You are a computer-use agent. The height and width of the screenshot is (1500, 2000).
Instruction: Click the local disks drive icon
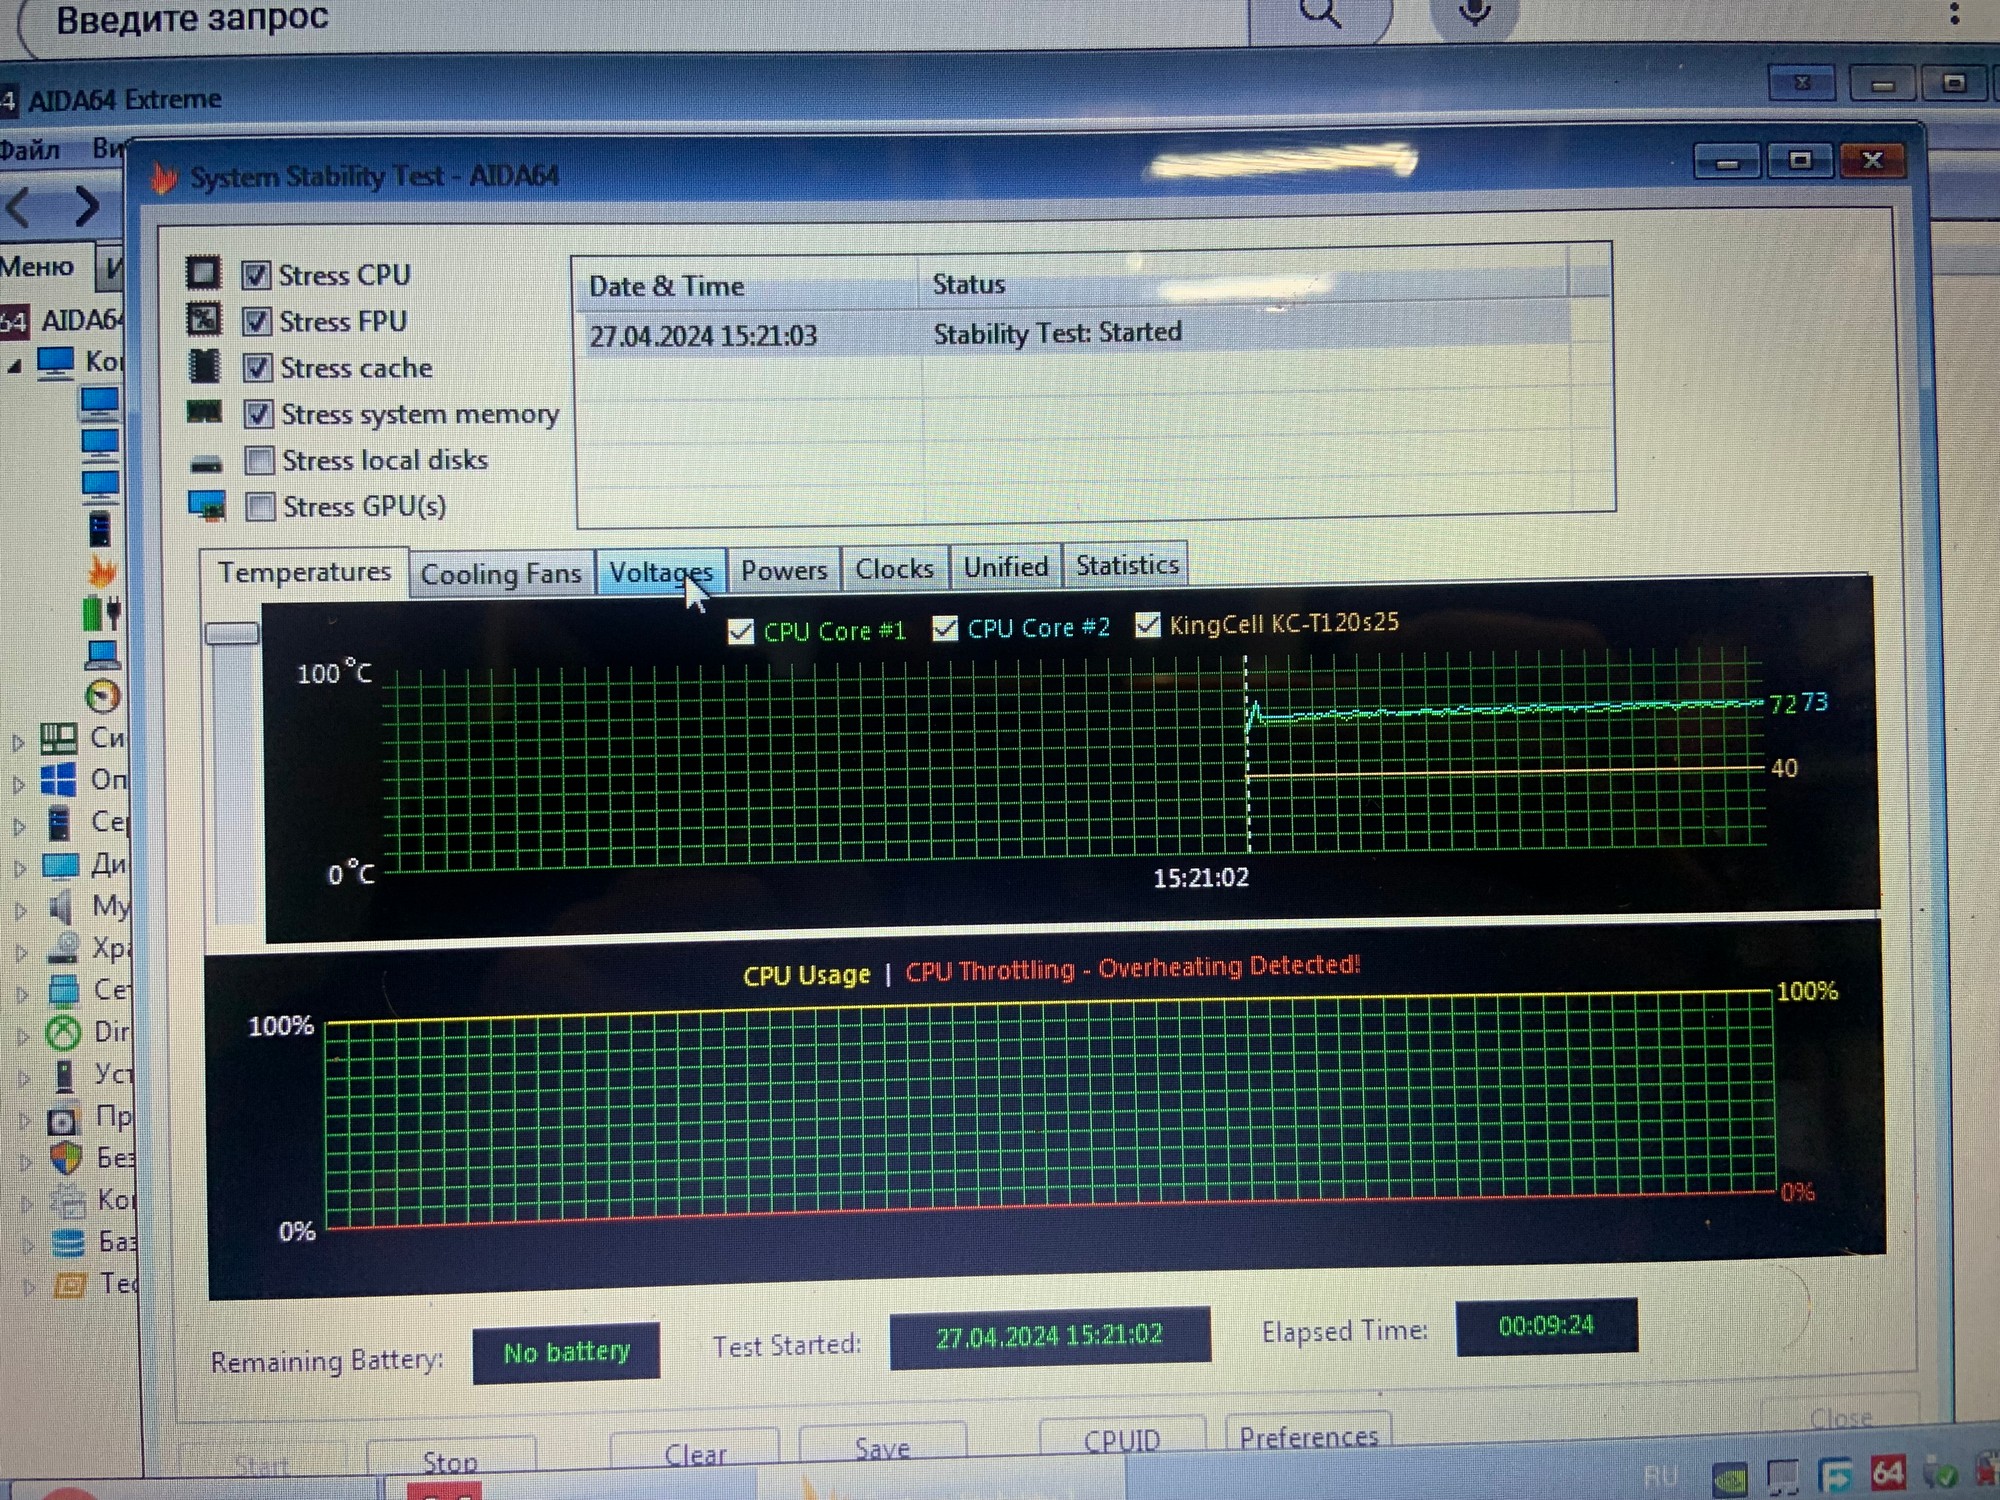(206, 463)
